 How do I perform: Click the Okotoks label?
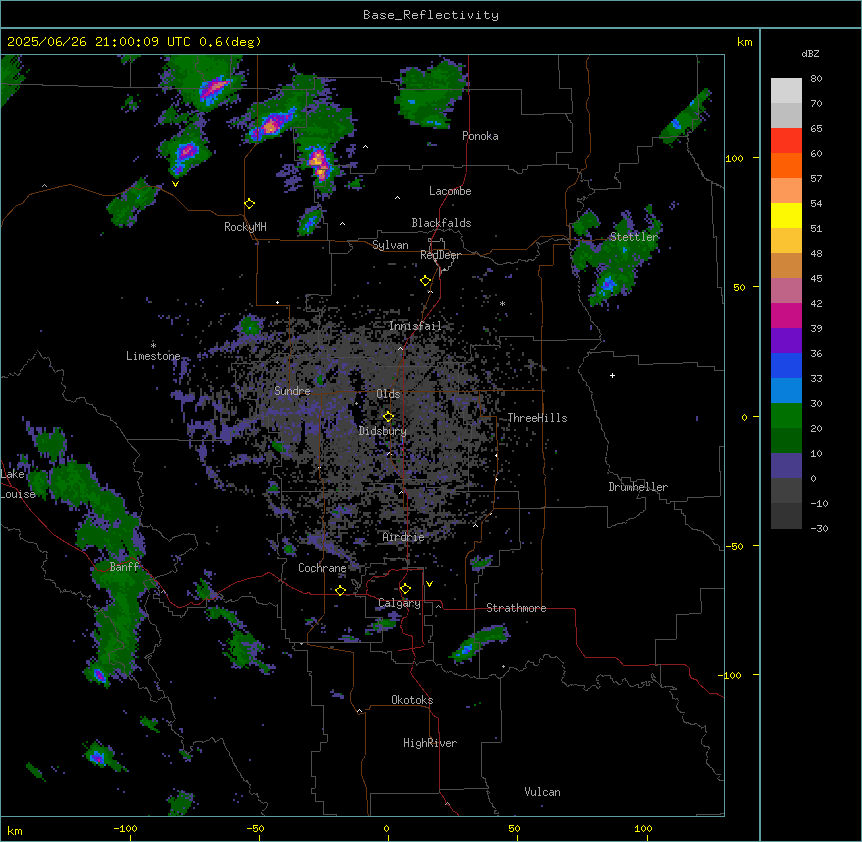(x=412, y=700)
